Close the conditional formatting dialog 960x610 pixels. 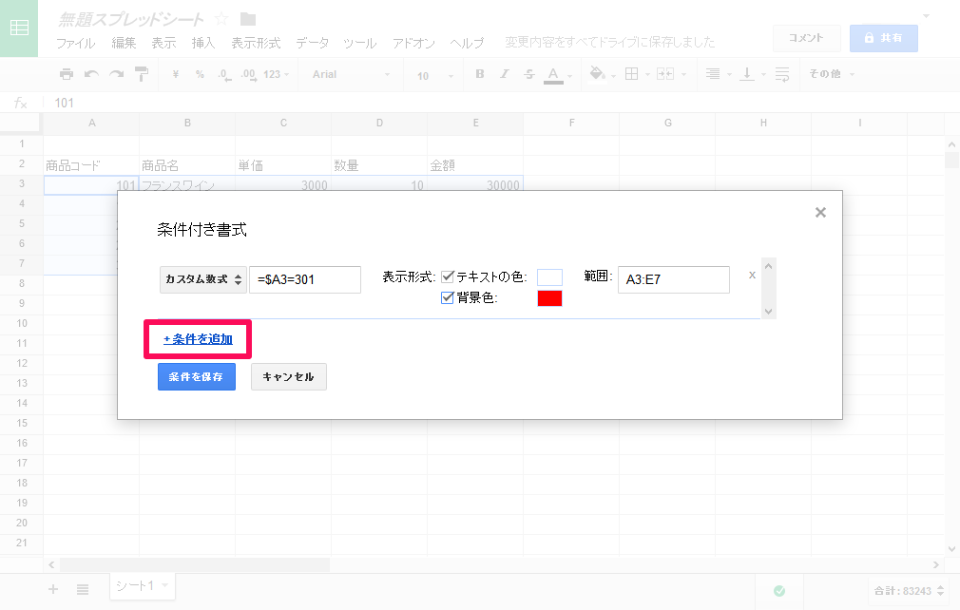point(820,212)
